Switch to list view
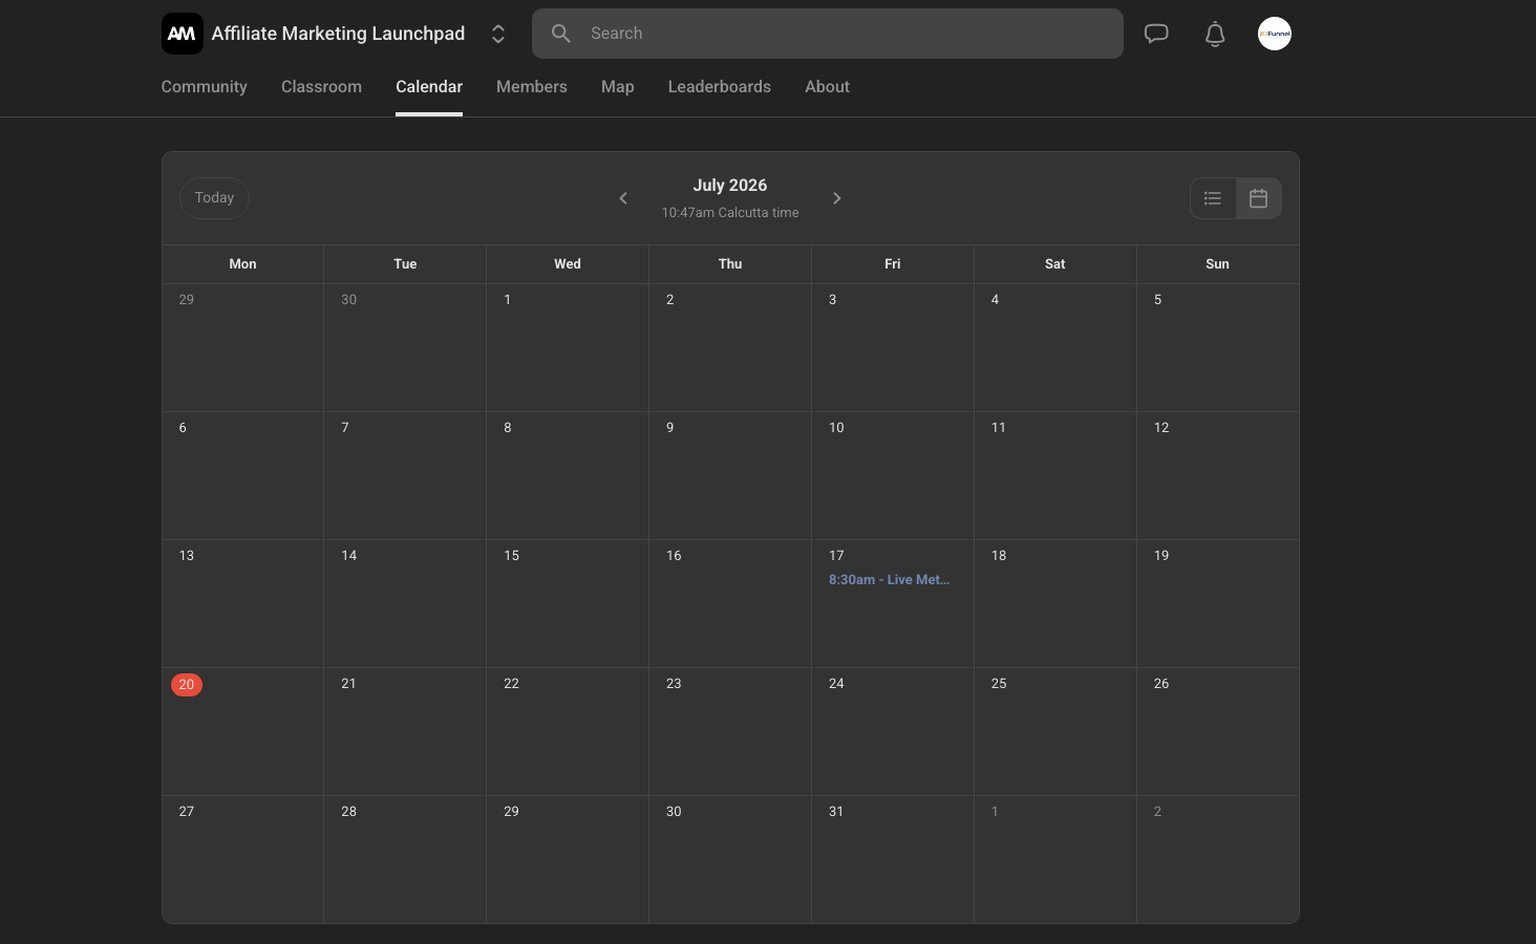Viewport: 1536px width, 944px height. (1213, 198)
